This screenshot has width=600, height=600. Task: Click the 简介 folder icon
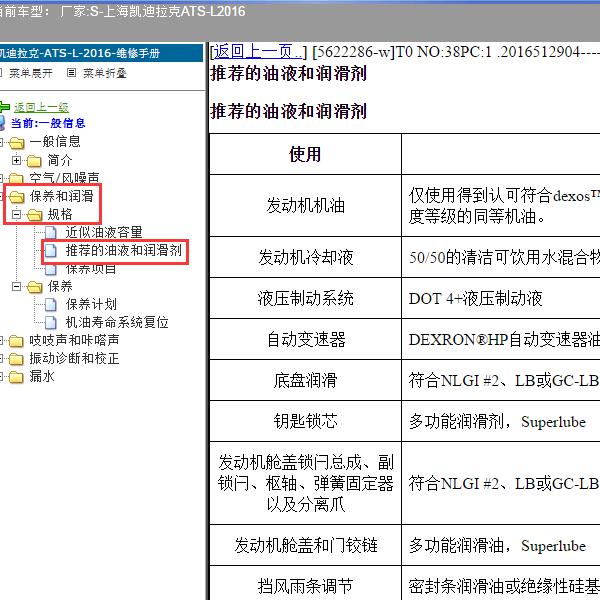(x=34, y=161)
